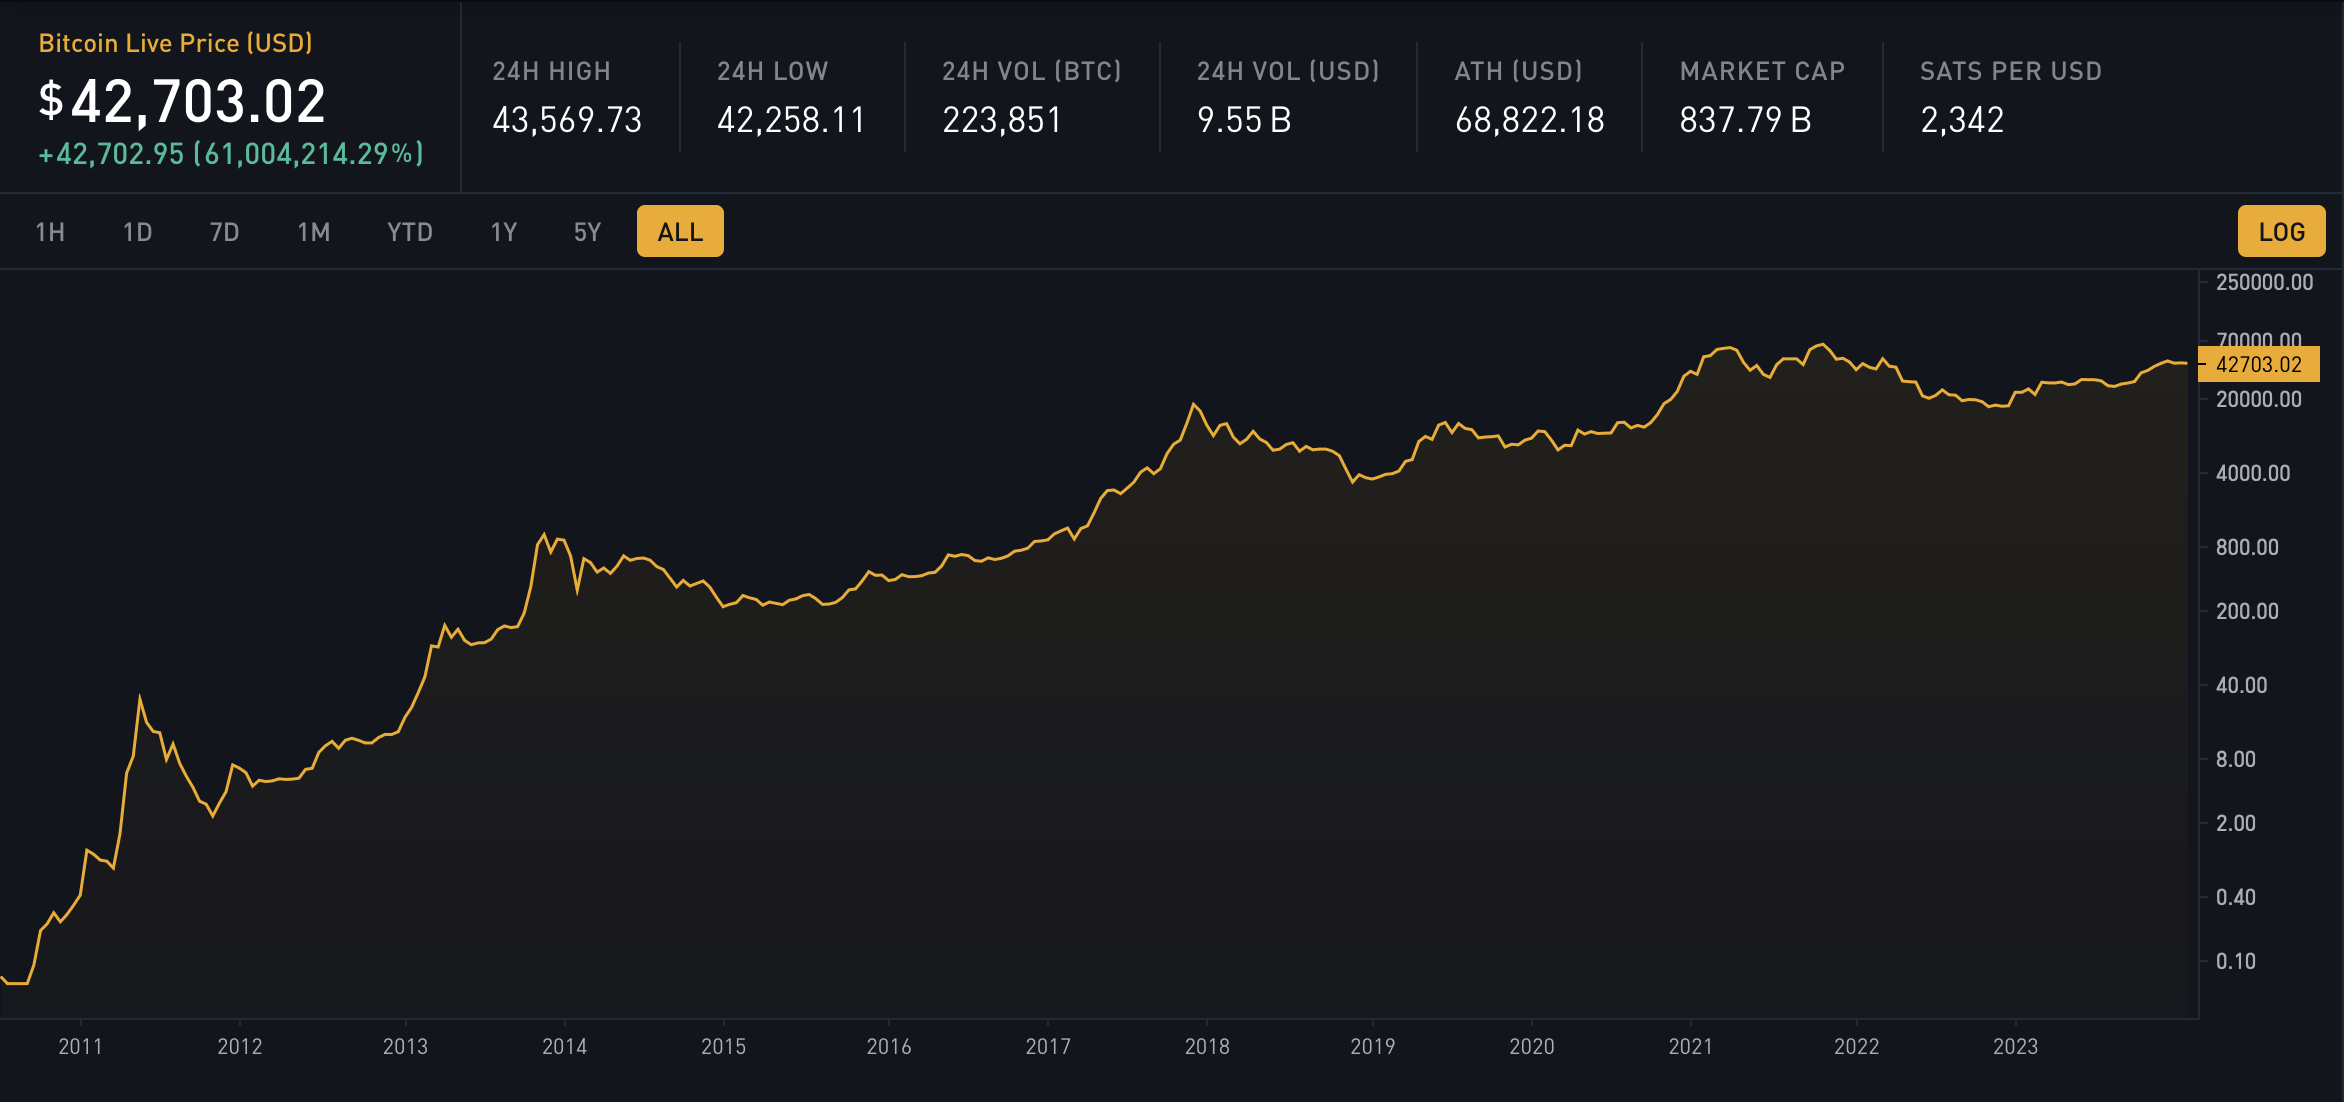Click the ATH (USD) value 68,822.18

click(x=1529, y=120)
